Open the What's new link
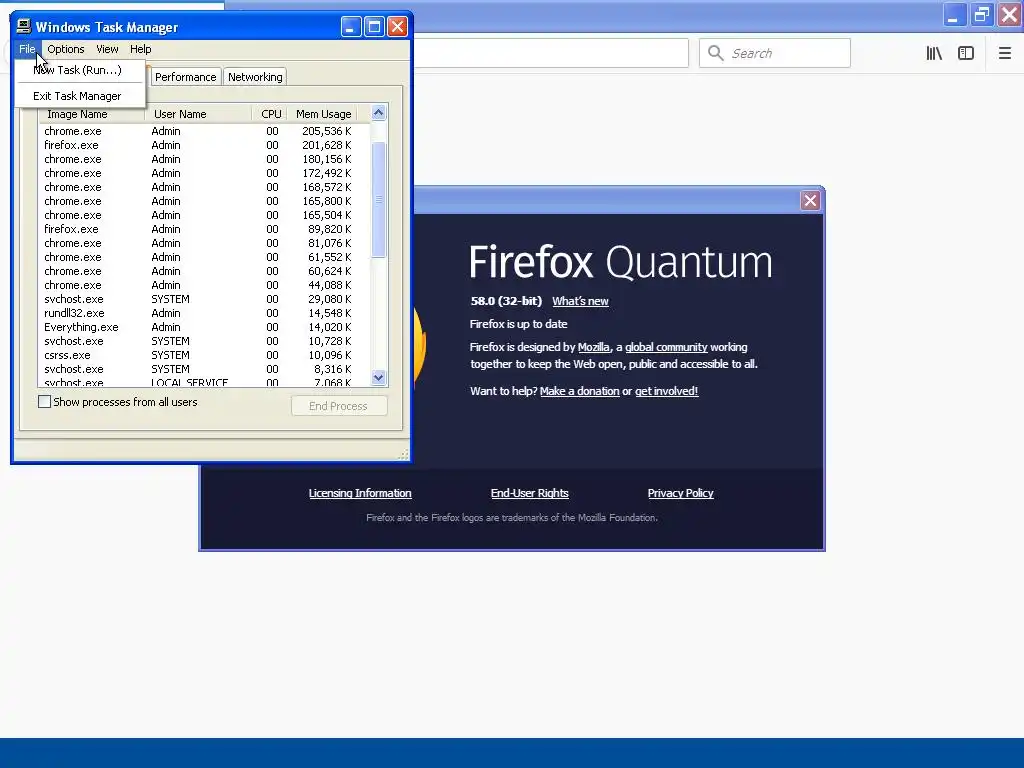This screenshot has width=1024, height=768. pos(580,301)
